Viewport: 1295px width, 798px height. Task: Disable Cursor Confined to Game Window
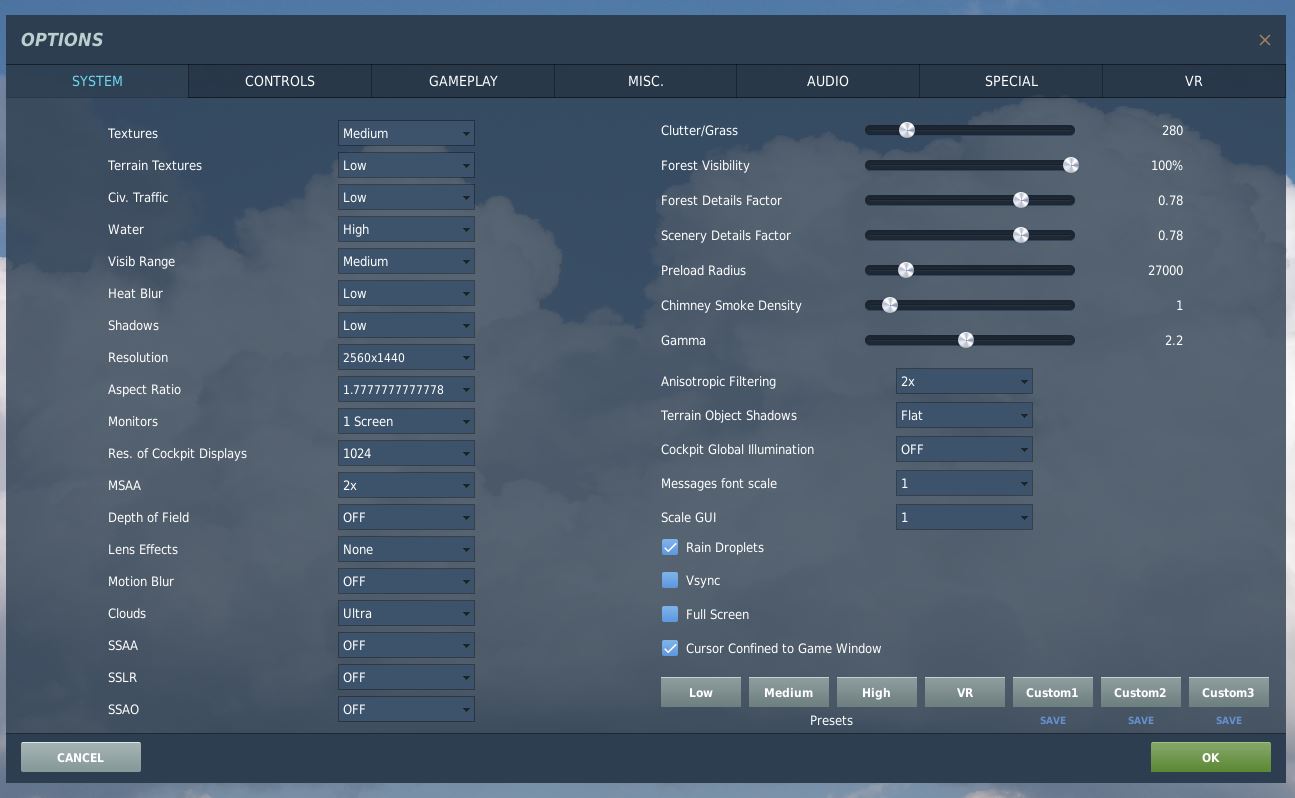670,648
